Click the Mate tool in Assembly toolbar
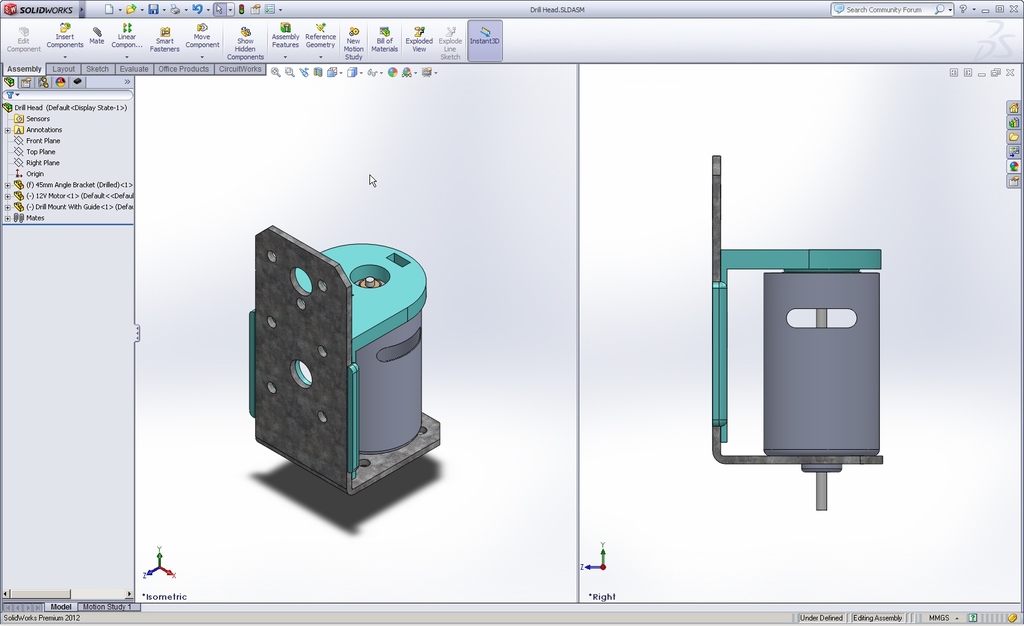Screen dimensions: 1024x626 (x=96, y=35)
